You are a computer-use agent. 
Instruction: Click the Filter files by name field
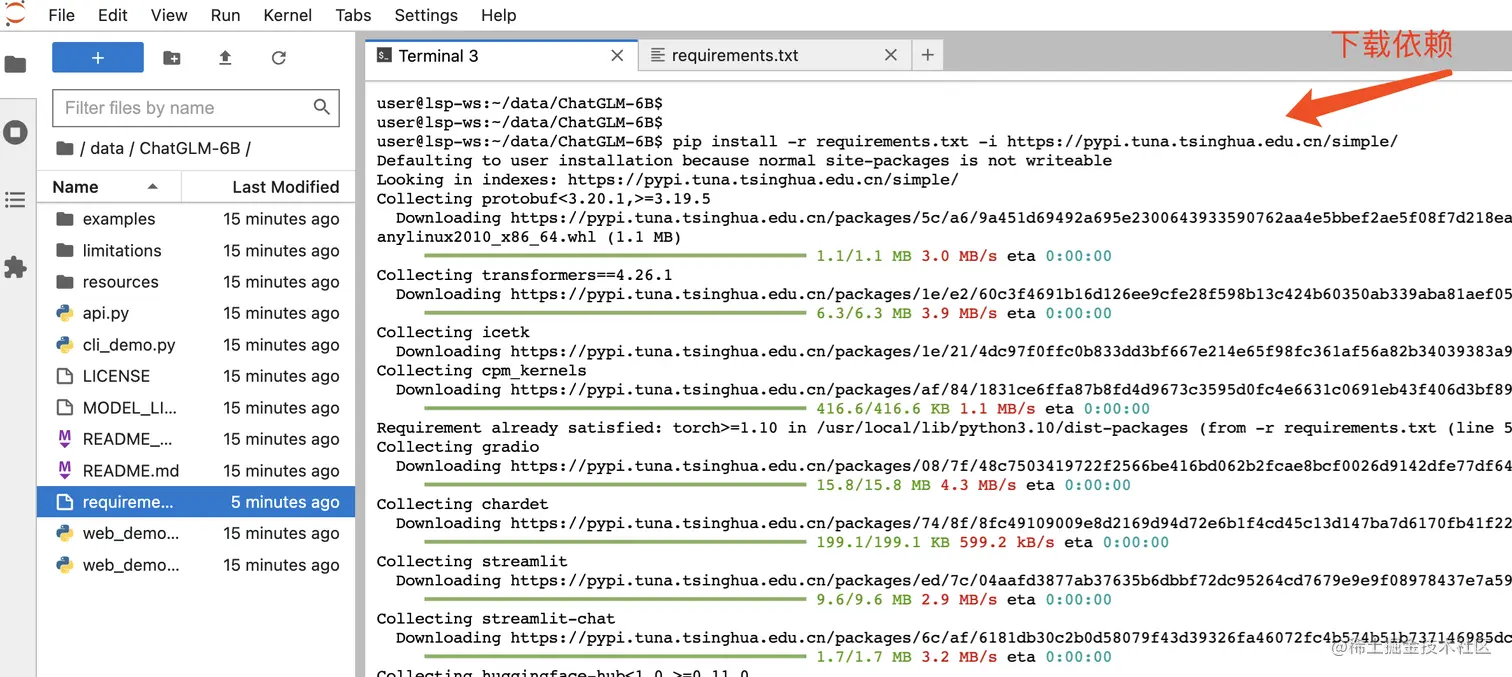tap(196, 108)
